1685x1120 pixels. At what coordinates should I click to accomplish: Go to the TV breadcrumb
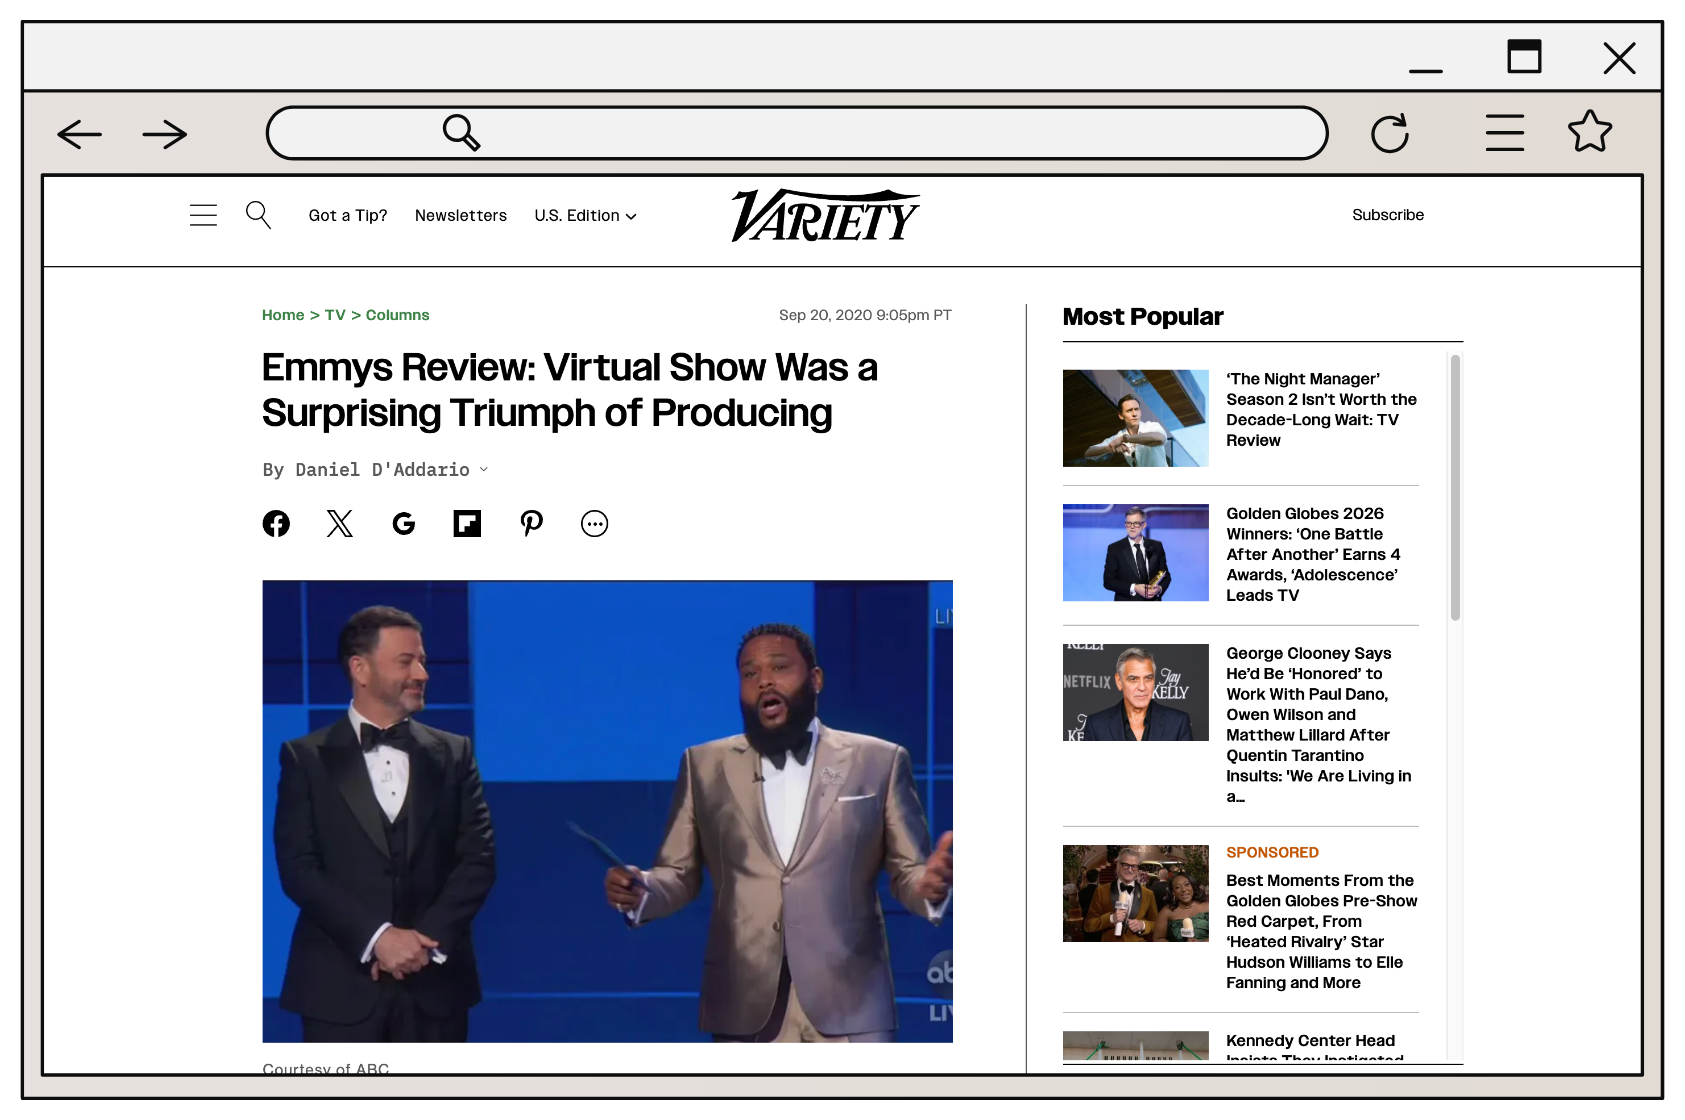[335, 315]
